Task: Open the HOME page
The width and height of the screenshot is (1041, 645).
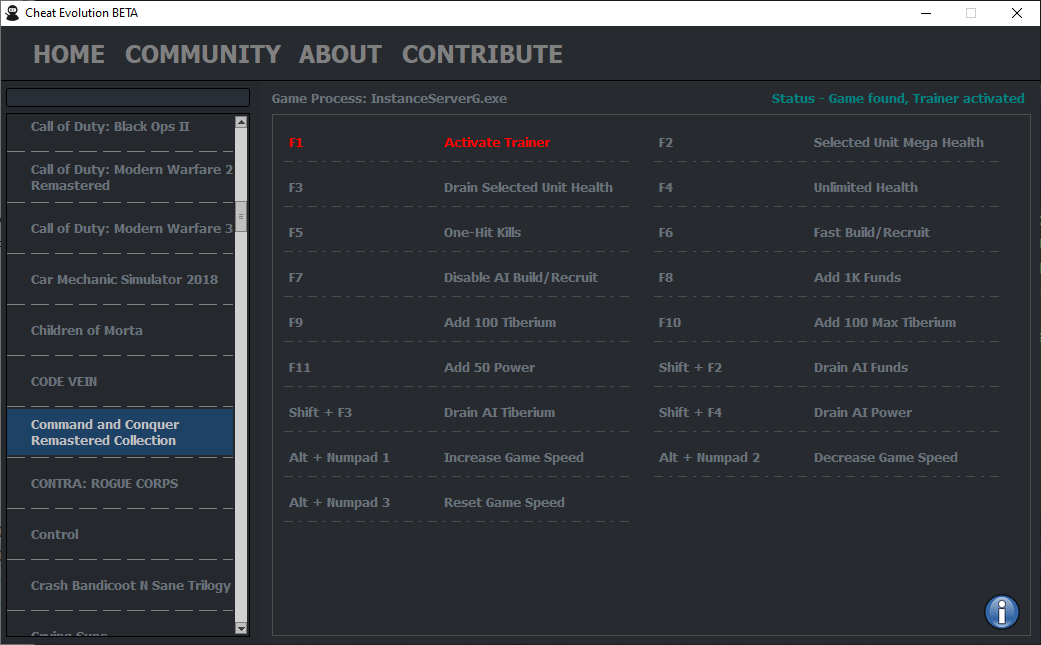Action: point(69,54)
